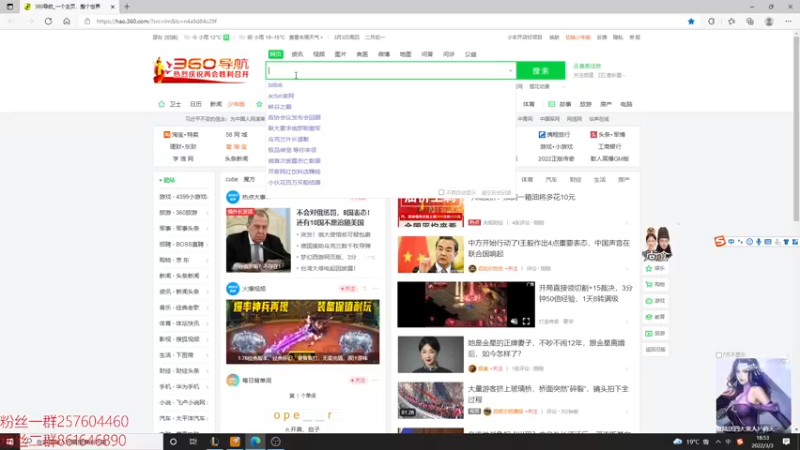Expand the 查看本周天气 dropdown

click(x=306, y=37)
